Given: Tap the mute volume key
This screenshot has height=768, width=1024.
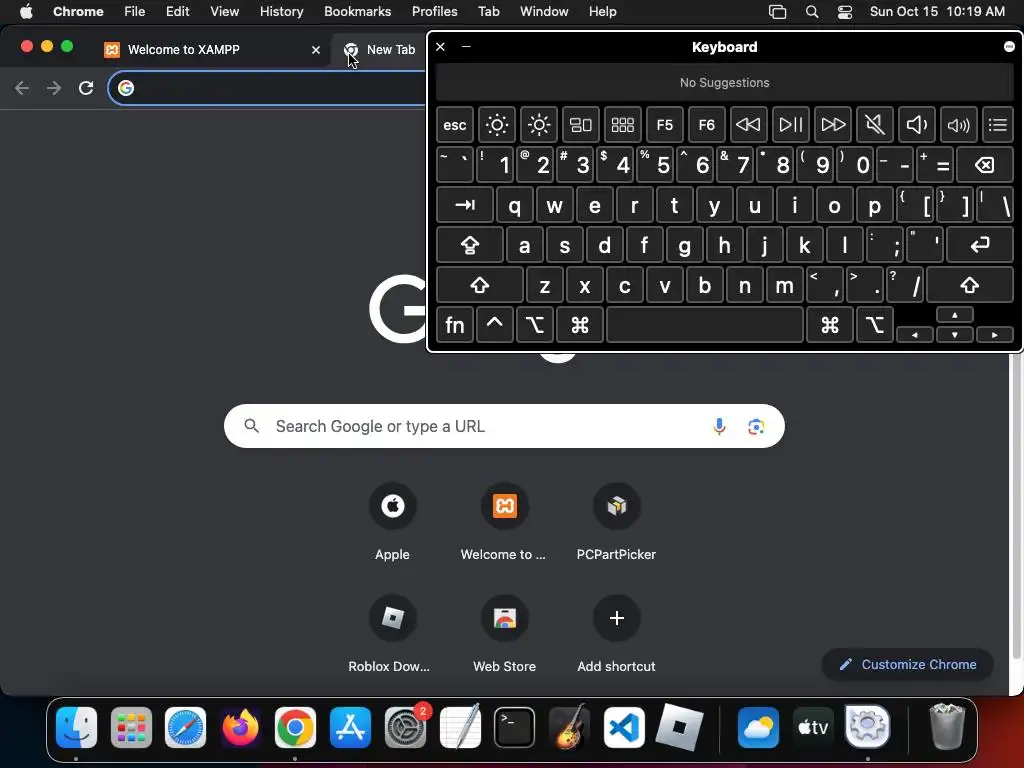Looking at the screenshot, I should click(874, 125).
